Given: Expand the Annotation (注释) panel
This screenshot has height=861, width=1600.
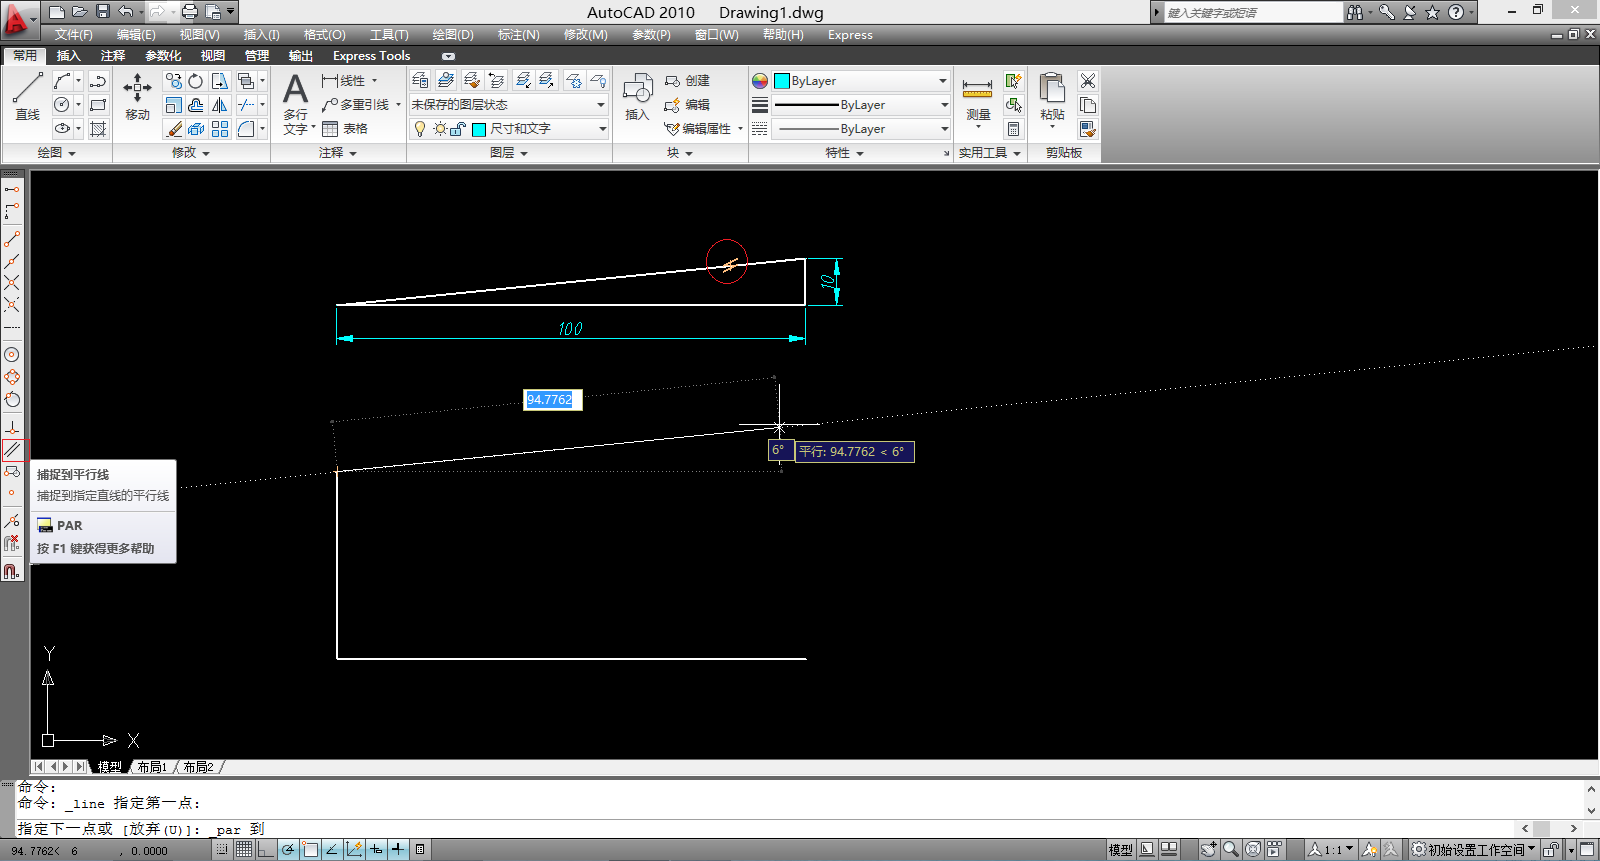Looking at the screenshot, I should pos(338,153).
